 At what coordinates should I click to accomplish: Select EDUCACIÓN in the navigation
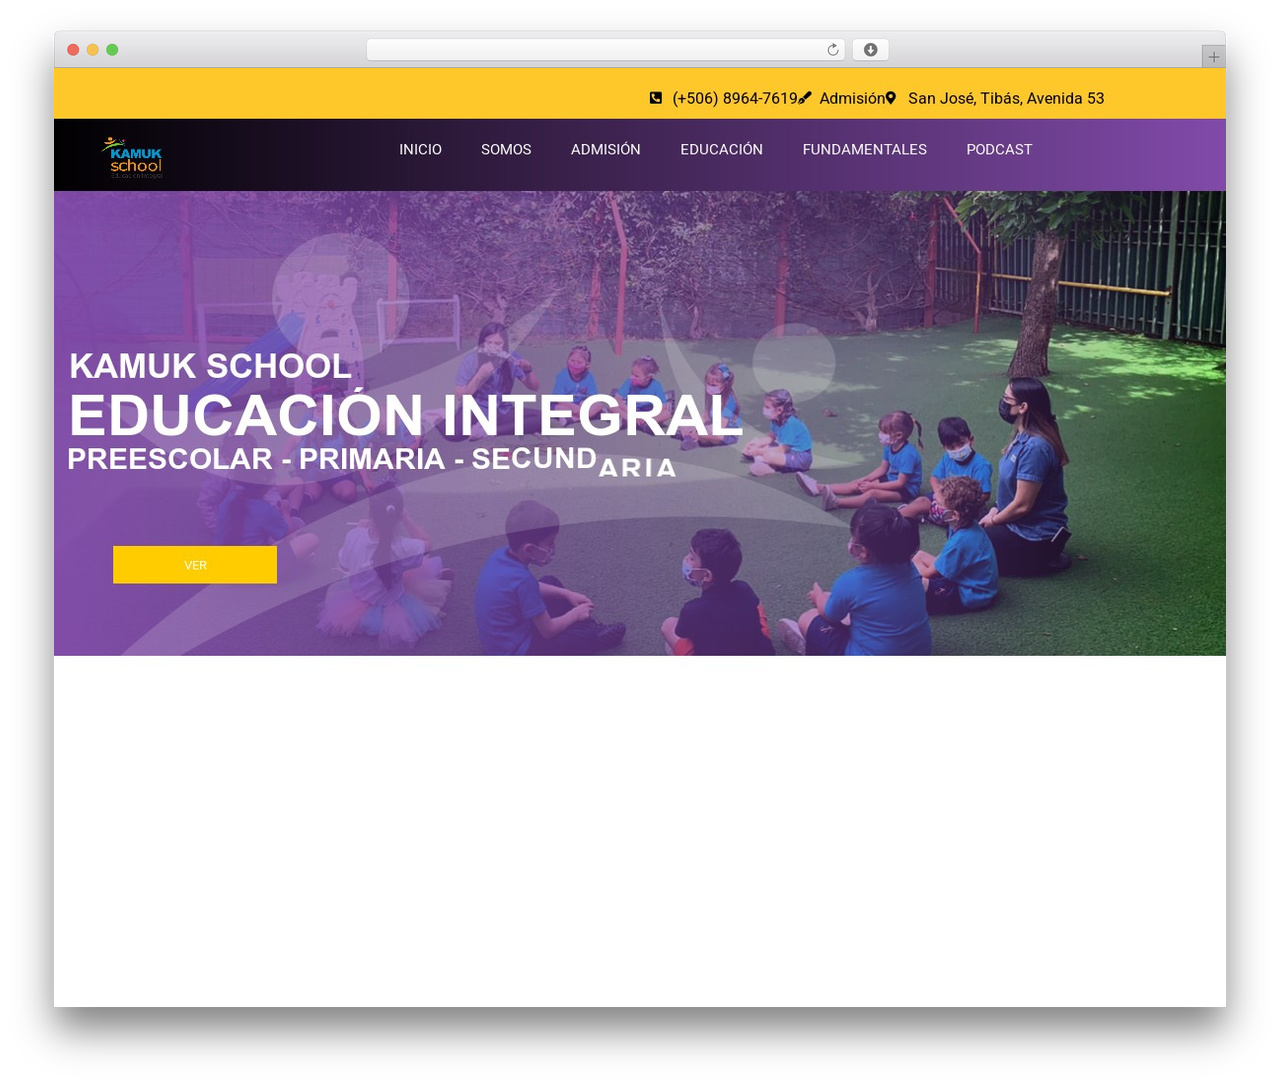pos(721,149)
